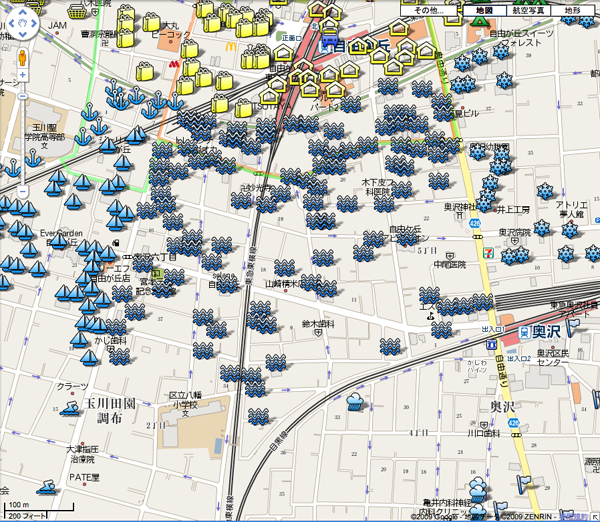Switch to 地図 map view
600x522 pixels.
click(x=484, y=9)
